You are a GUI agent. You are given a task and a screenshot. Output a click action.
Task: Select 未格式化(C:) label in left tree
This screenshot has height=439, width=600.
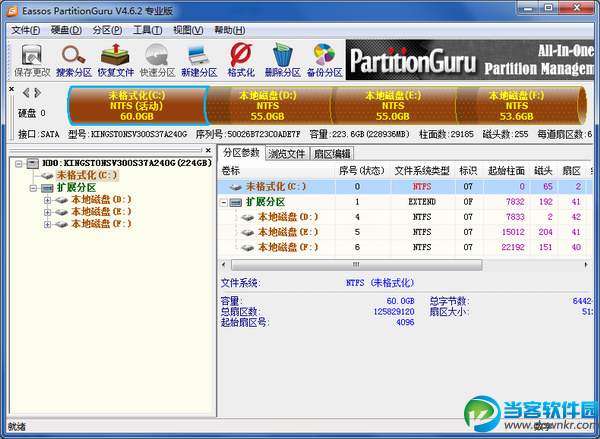87,175
